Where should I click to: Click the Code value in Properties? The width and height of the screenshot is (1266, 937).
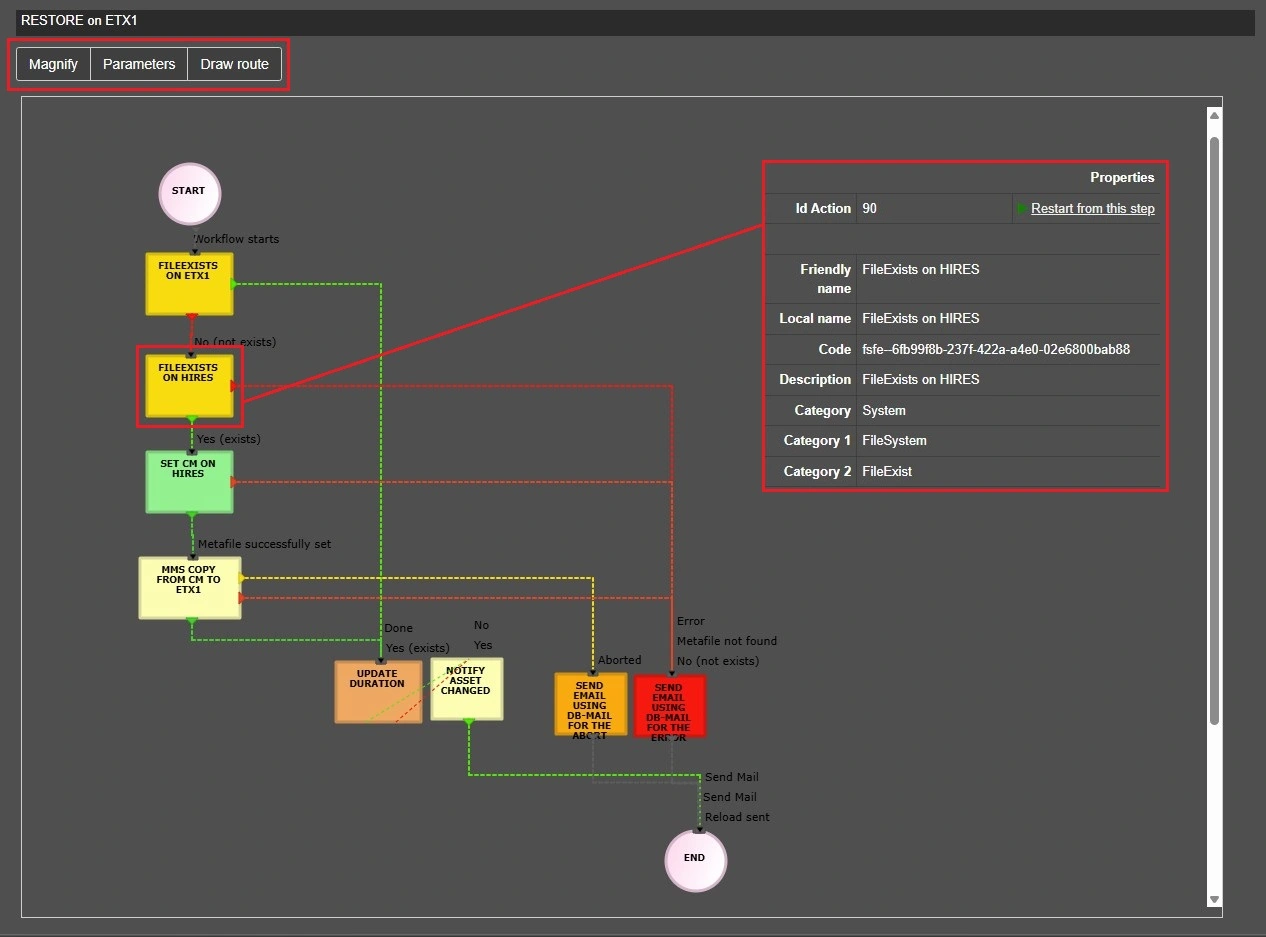click(x=995, y=350)
